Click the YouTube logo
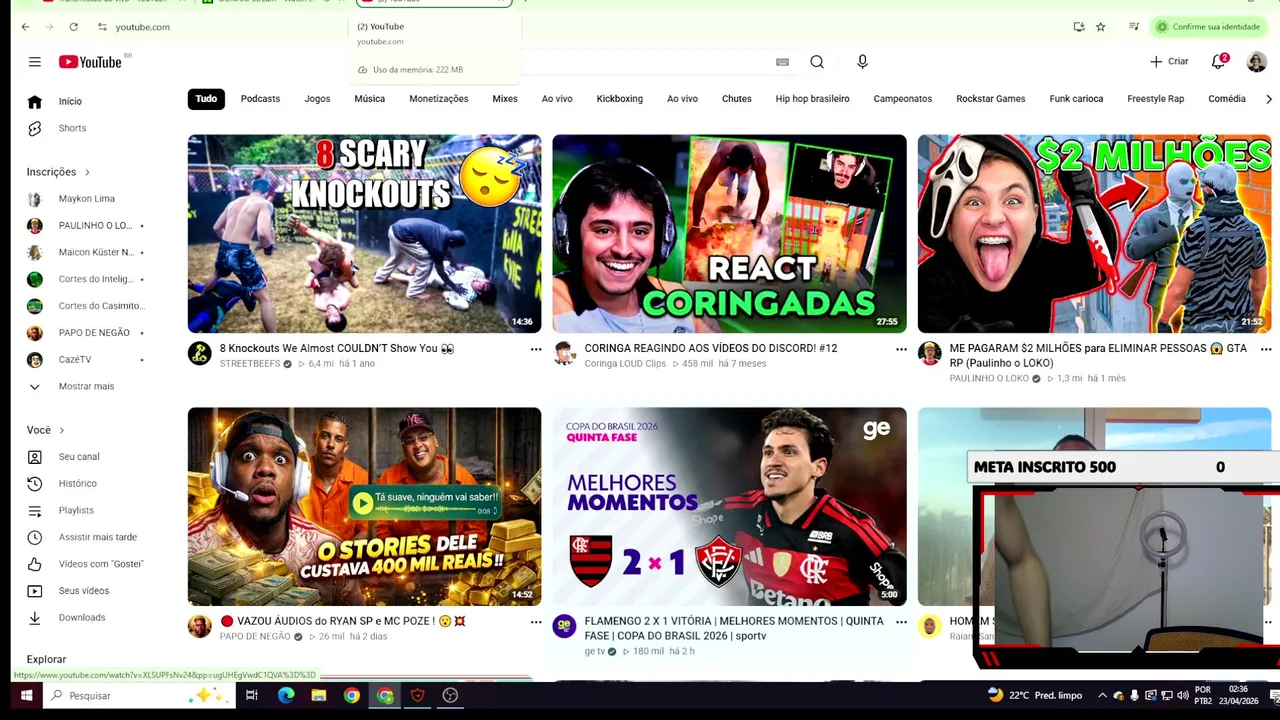The image size is (1280, 720). click(x=90, y=62)
